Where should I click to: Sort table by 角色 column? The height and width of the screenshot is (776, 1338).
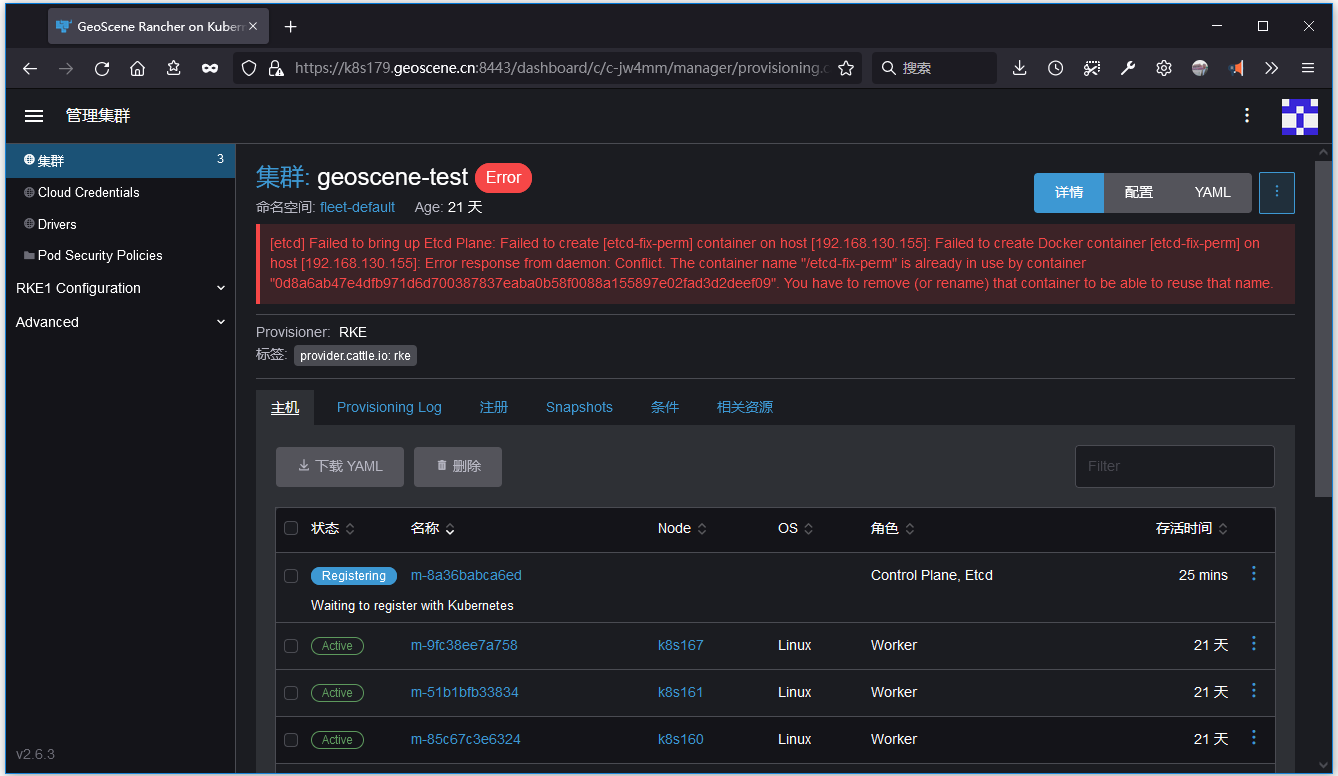[x=893, y=528]
